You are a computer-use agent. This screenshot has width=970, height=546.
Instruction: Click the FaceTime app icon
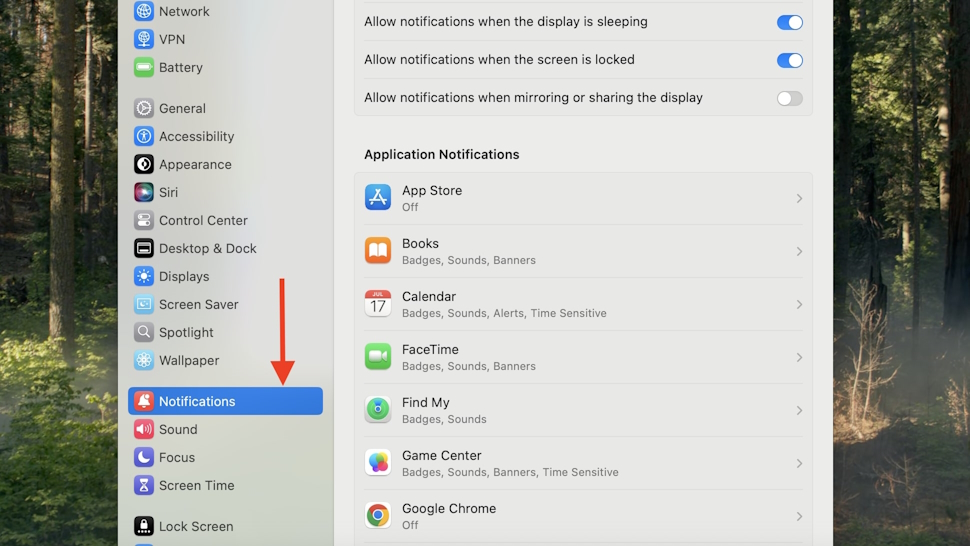[x=377, y=356]
